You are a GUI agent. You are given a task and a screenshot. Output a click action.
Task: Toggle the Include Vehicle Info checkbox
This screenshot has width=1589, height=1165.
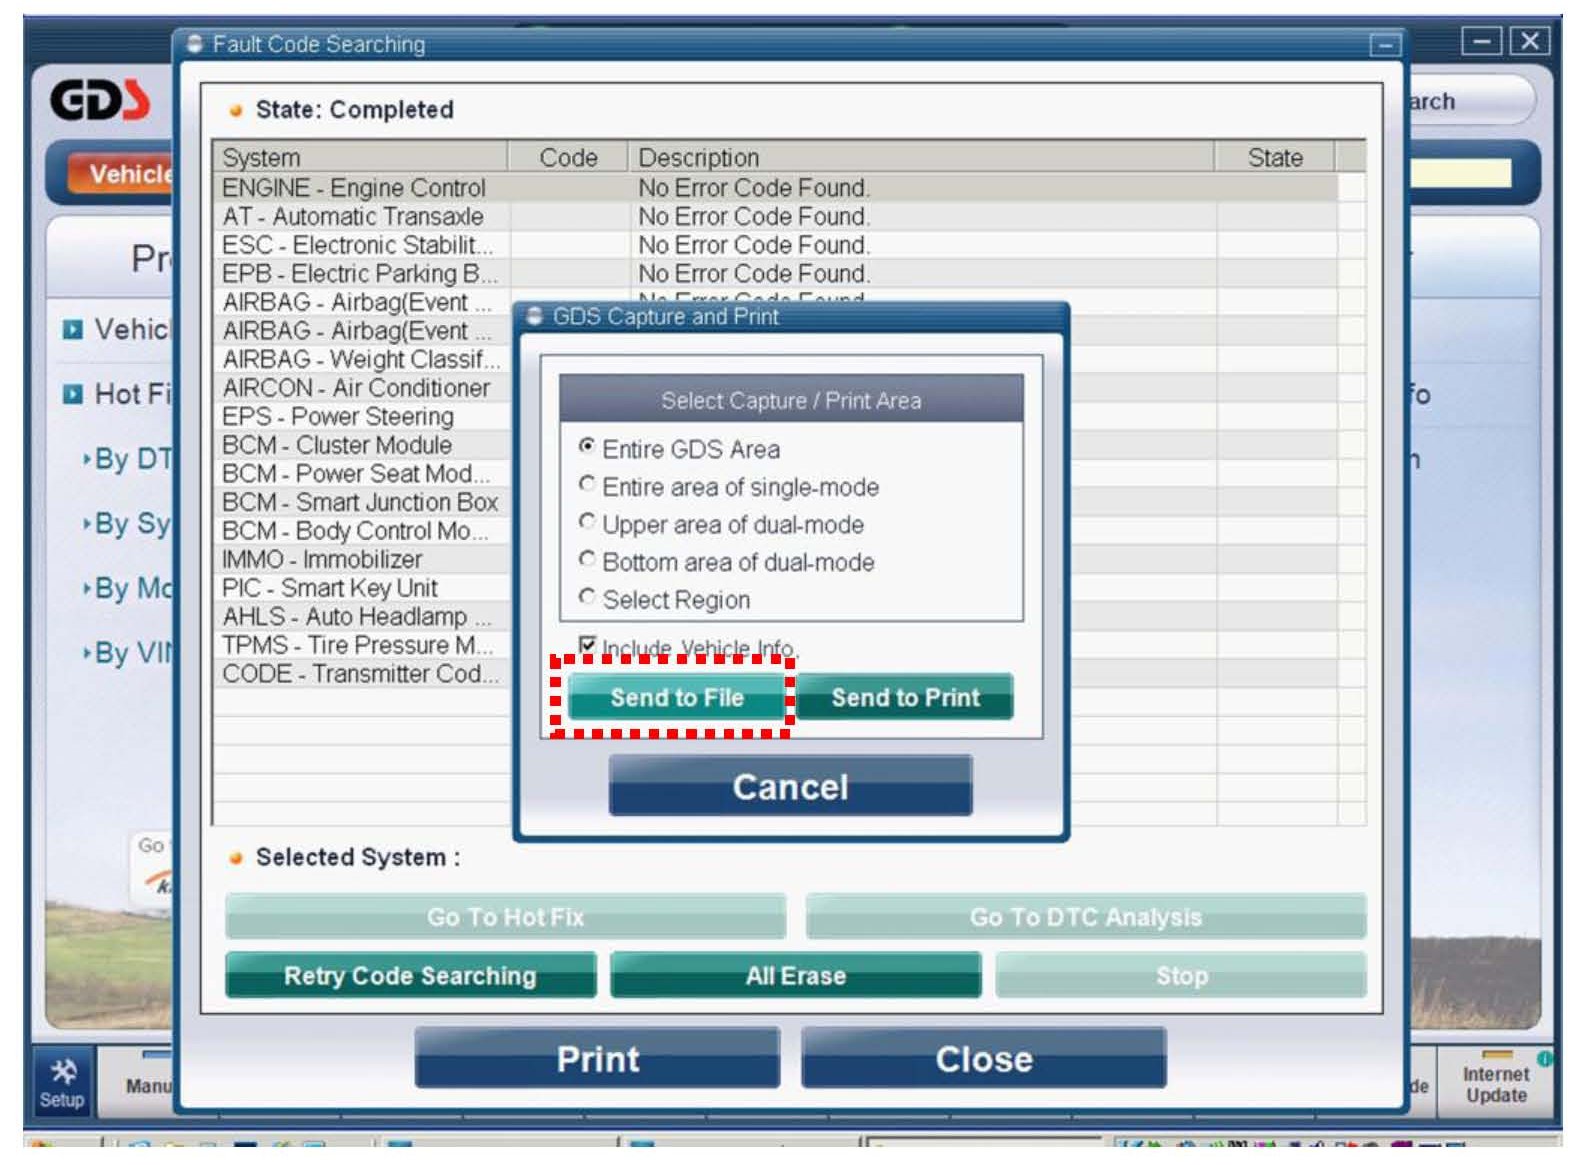[588, 646]
